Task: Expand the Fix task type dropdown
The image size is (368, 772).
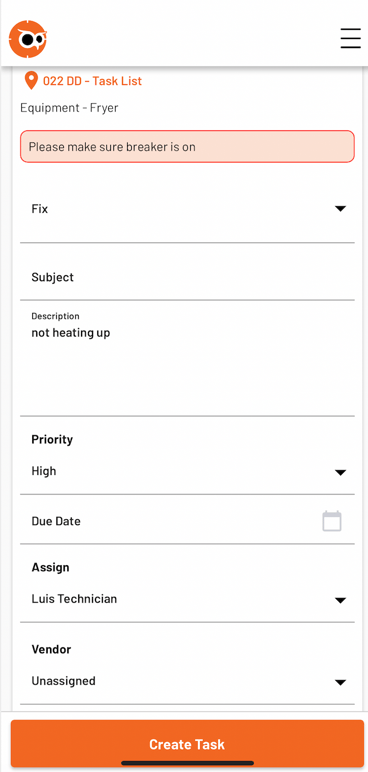Action: tap(187, 209)
